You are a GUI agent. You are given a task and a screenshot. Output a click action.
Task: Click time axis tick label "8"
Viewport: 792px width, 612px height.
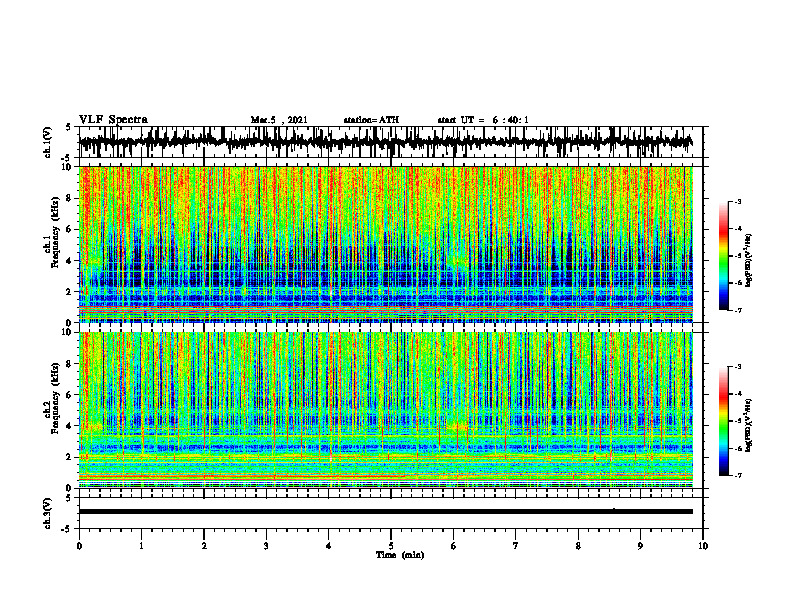[578, 546]
